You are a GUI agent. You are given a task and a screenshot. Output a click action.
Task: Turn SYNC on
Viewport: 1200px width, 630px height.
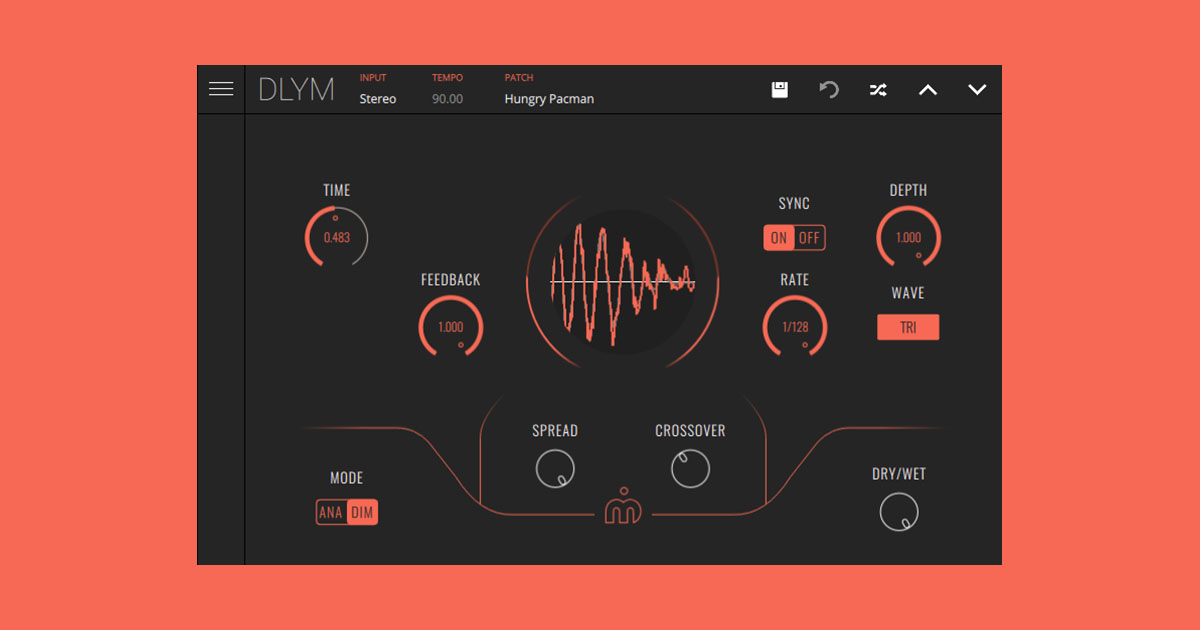[779, 238]
